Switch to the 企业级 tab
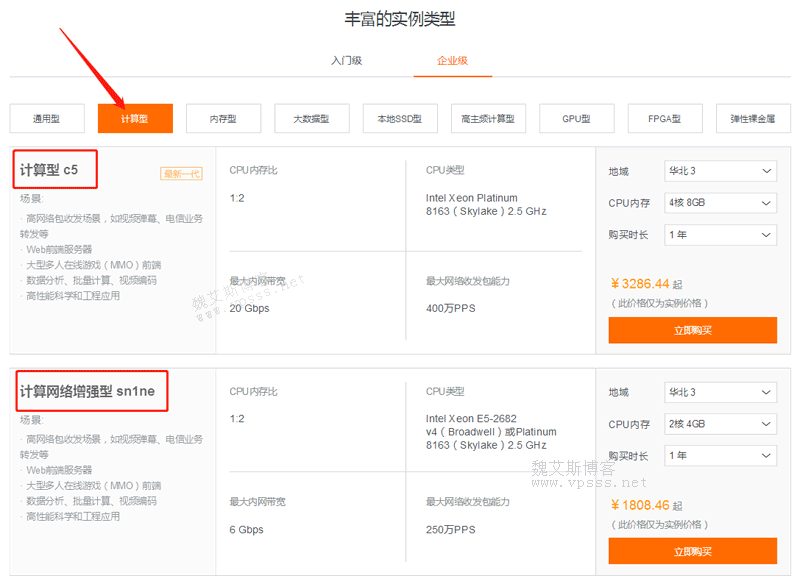800x584 pixels. 452,61
